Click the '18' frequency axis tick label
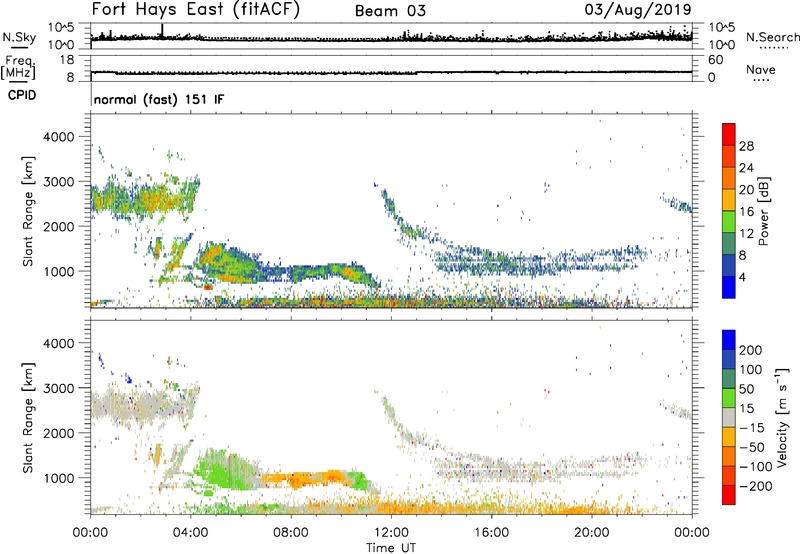Viewport: 800px width, 554px height. click(67, 60)
